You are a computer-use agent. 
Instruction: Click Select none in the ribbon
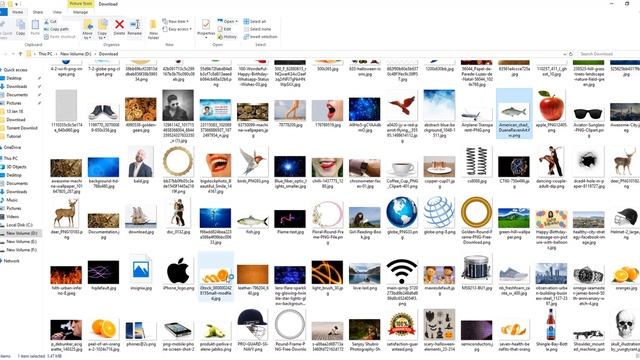pyautogui.click(x=257, y=29)
